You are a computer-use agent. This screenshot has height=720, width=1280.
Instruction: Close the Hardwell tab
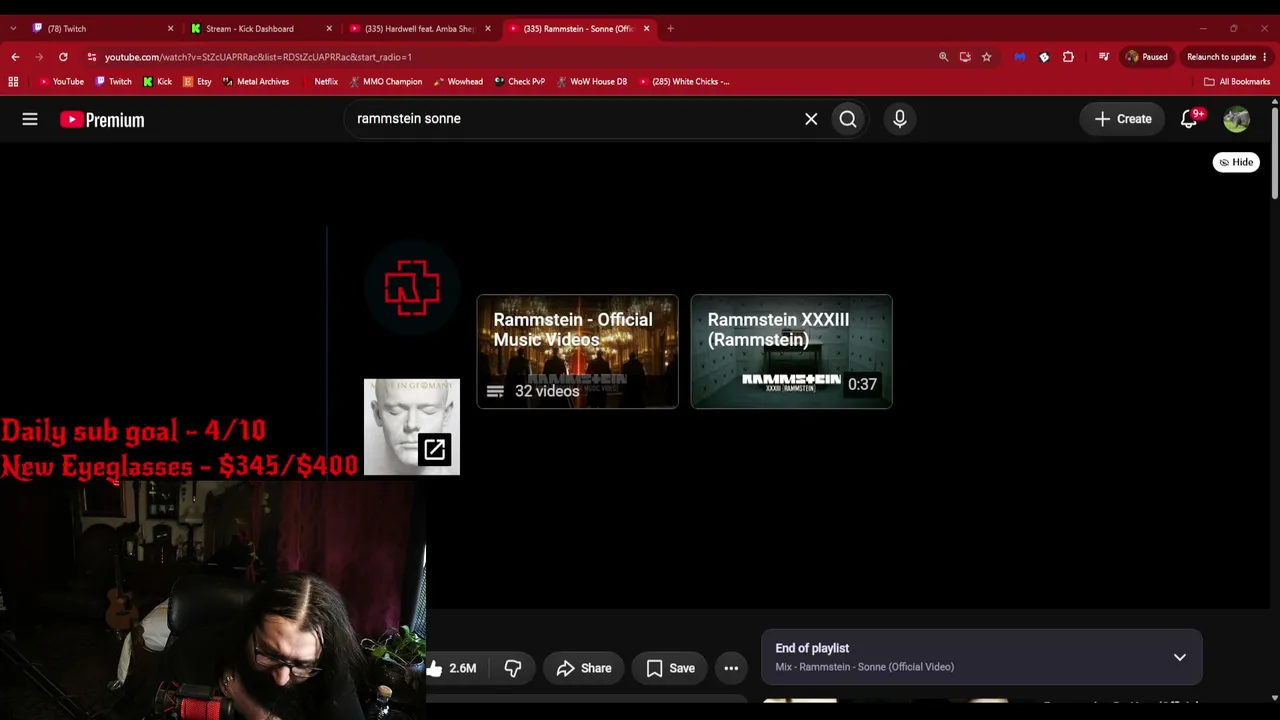pos(488,29)
